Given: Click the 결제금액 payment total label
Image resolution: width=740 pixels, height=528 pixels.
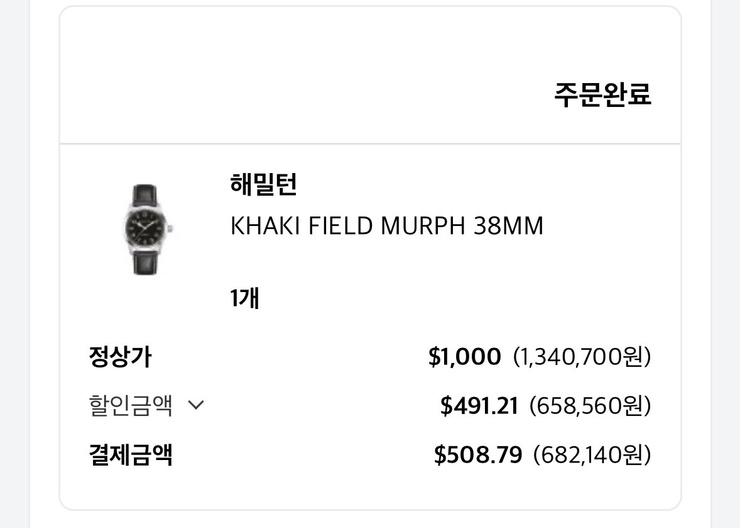Looking at the screenshot, I should [131, 455].
